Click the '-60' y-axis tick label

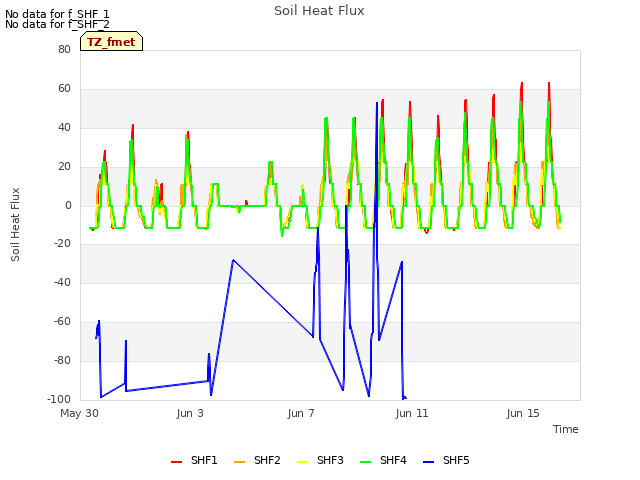pyautogui.click(x=63, y=322)
